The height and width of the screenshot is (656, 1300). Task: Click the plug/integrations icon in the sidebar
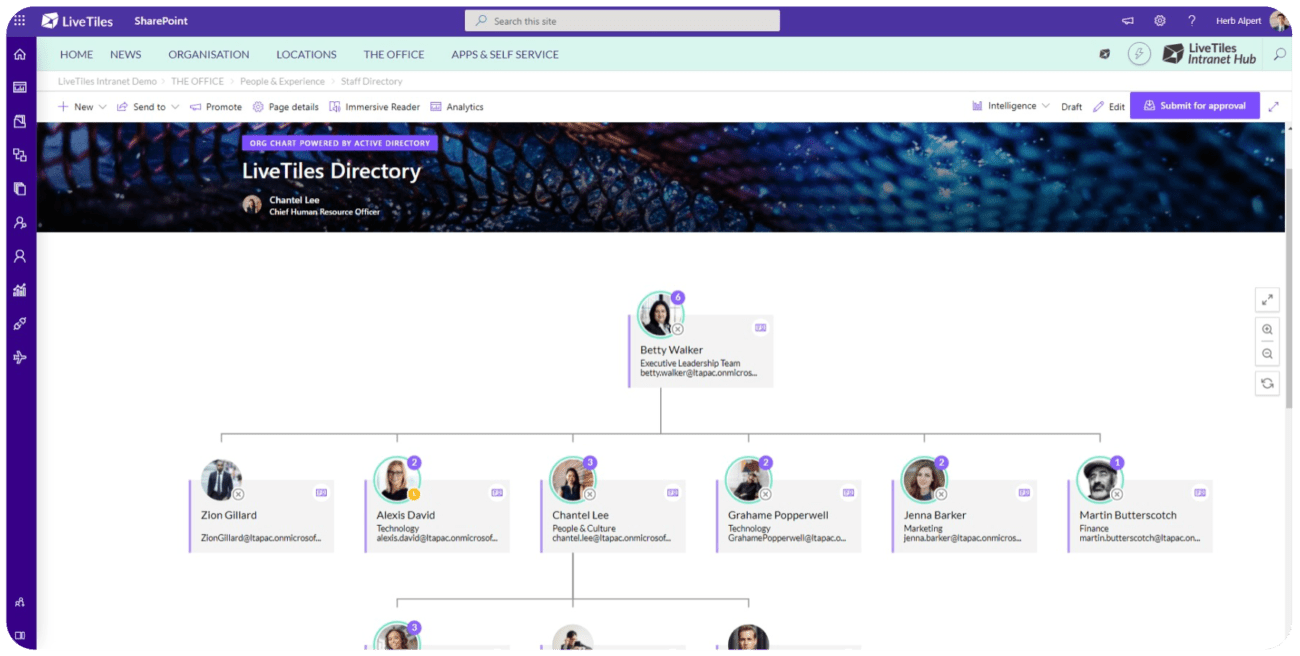[x=19, y=322]
